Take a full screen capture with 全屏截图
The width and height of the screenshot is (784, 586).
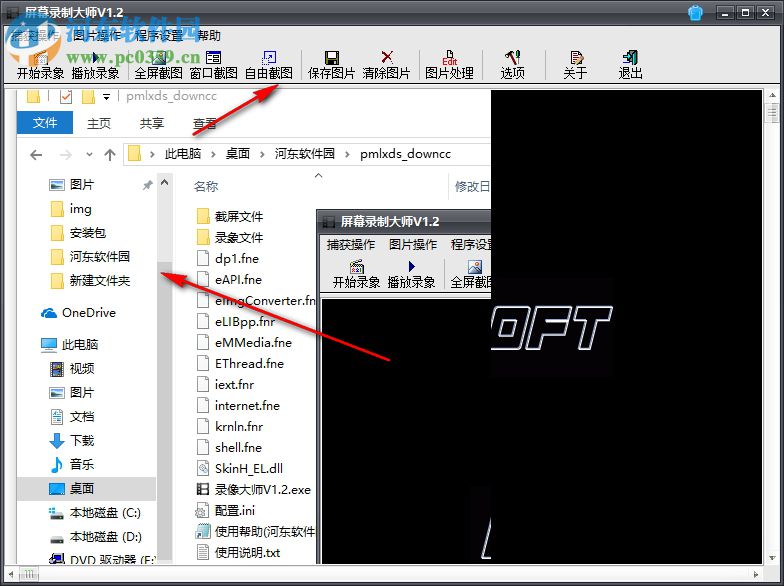tap(158, 66)
